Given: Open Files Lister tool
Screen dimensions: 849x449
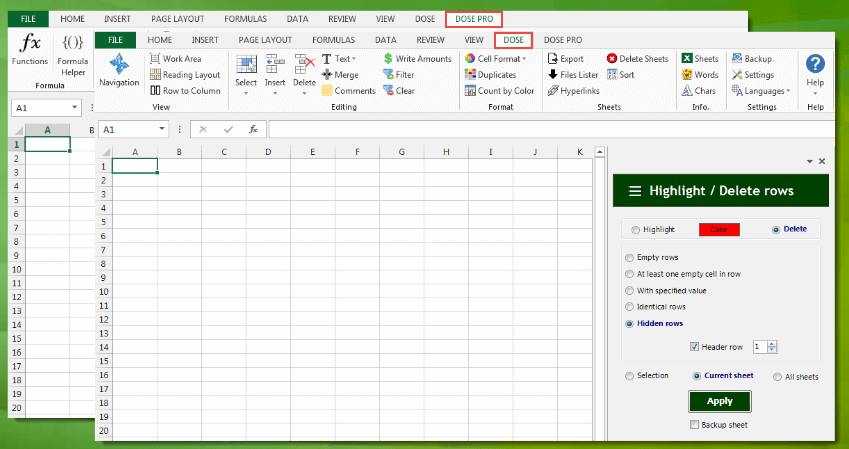Looking at the screenshot, I should click(x=573, y=75).
